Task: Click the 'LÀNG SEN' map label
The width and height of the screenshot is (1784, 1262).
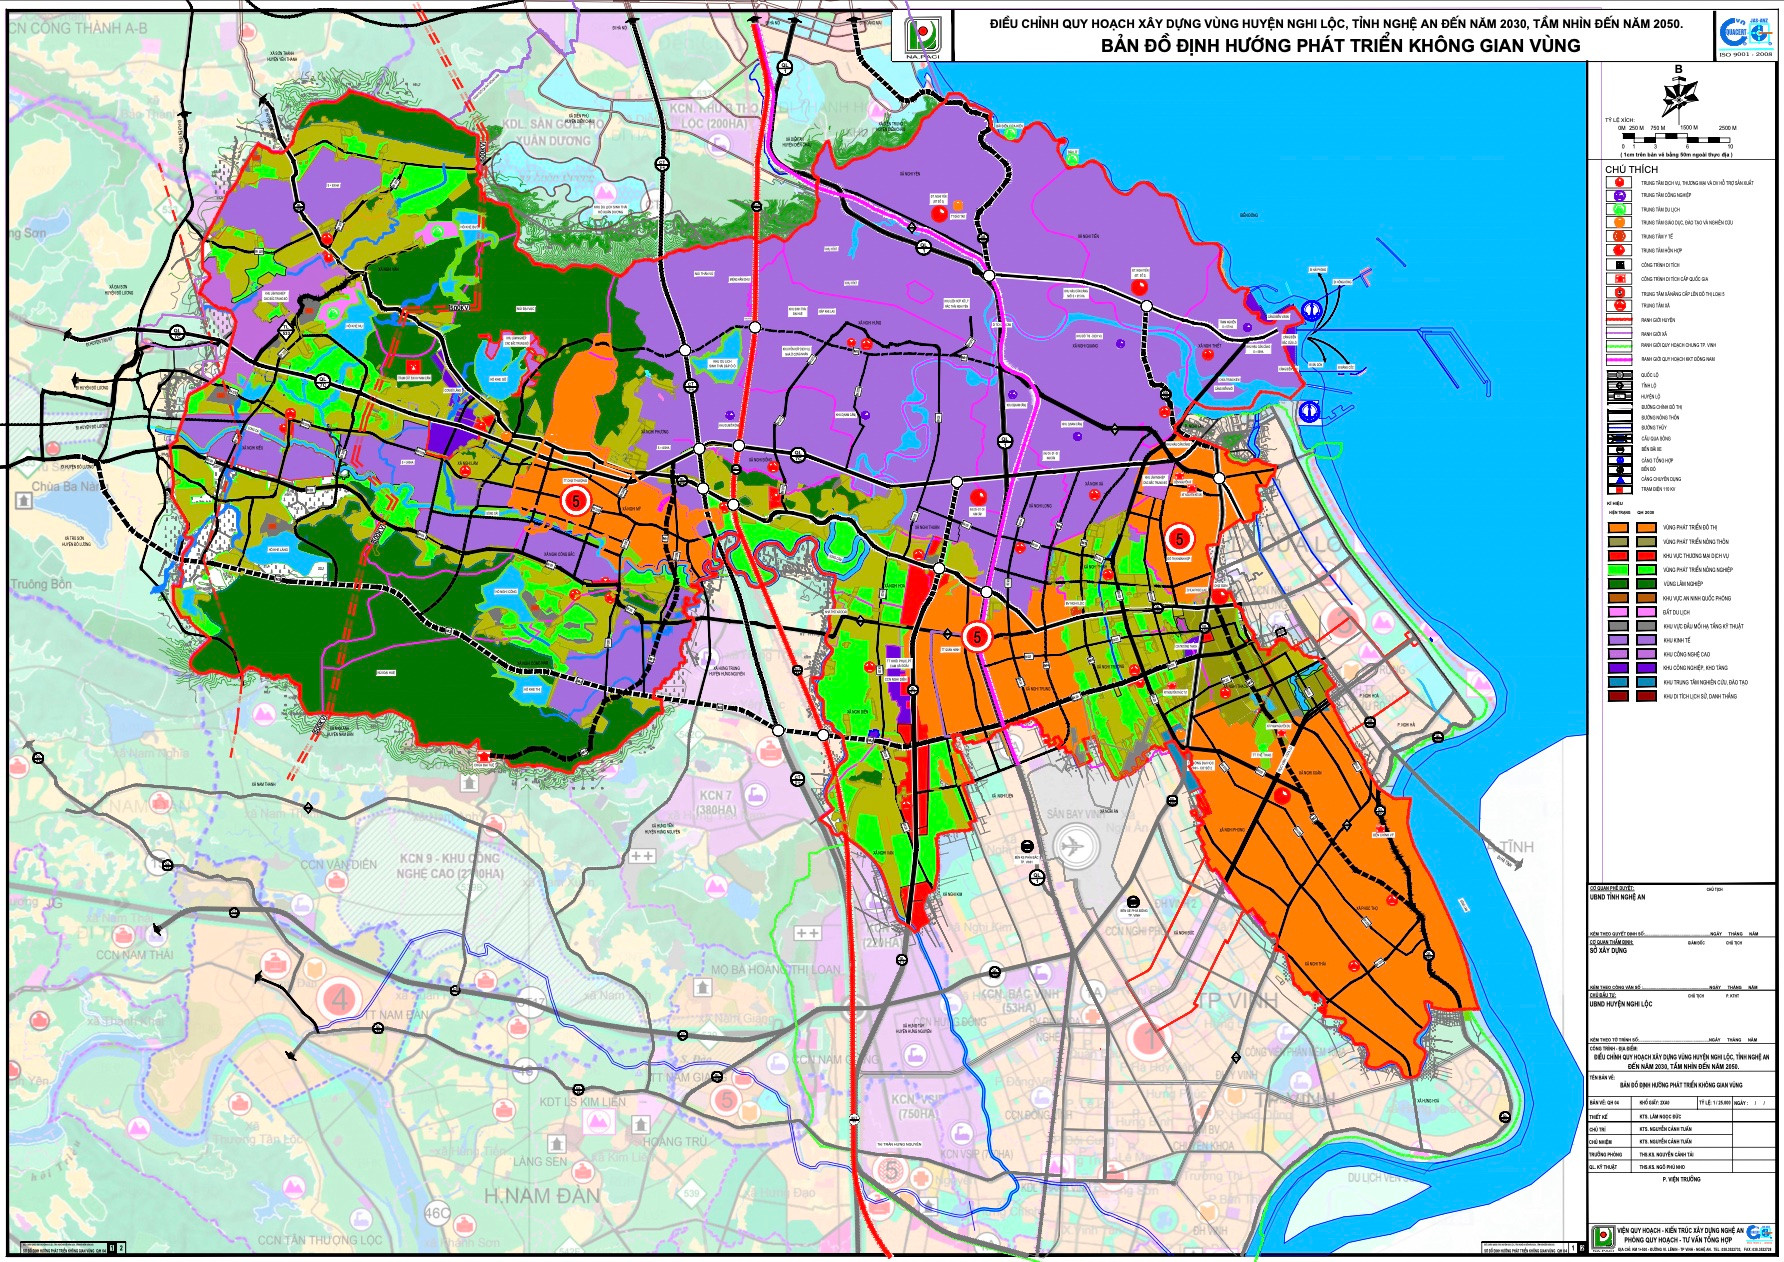Action: coord(540,1162)
